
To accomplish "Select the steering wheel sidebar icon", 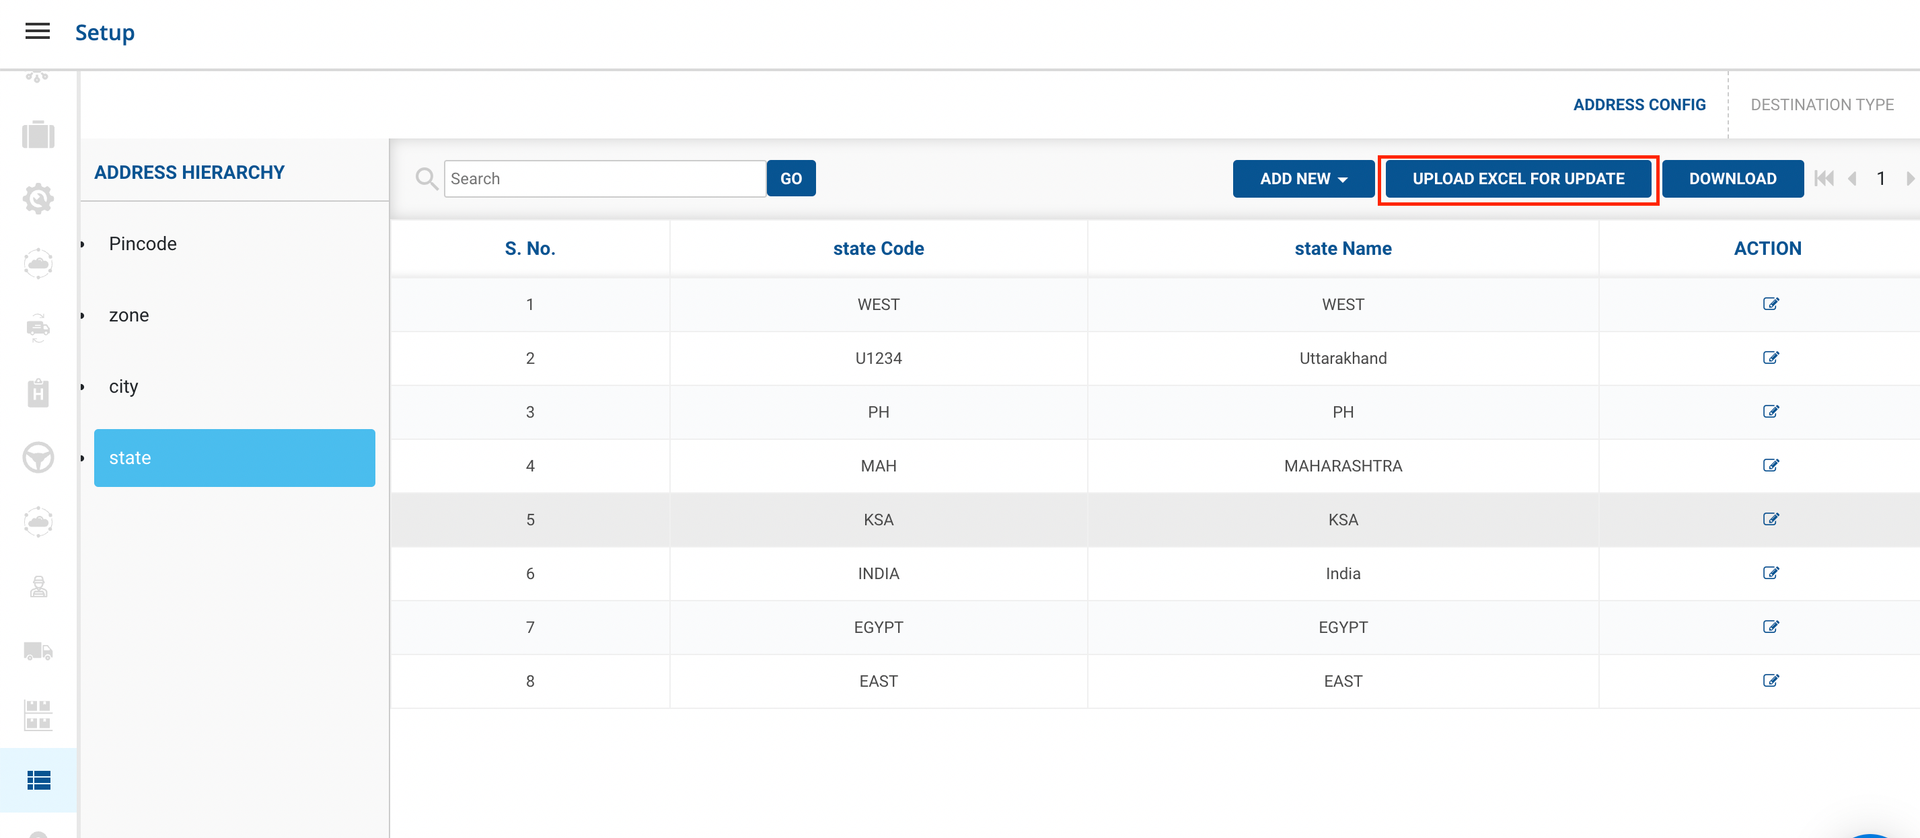I will (x=38, y=458).
